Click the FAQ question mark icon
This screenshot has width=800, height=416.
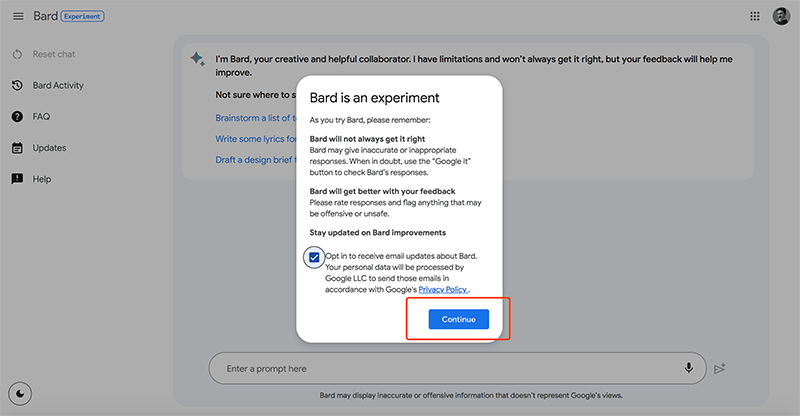pos(17,116)
